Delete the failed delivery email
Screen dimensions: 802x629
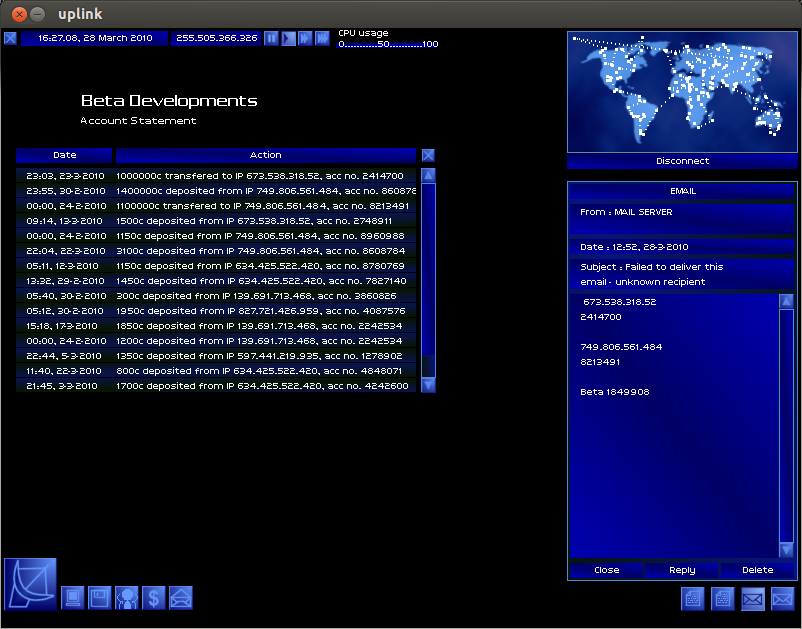pyautogui.click(x=758, y=570)
